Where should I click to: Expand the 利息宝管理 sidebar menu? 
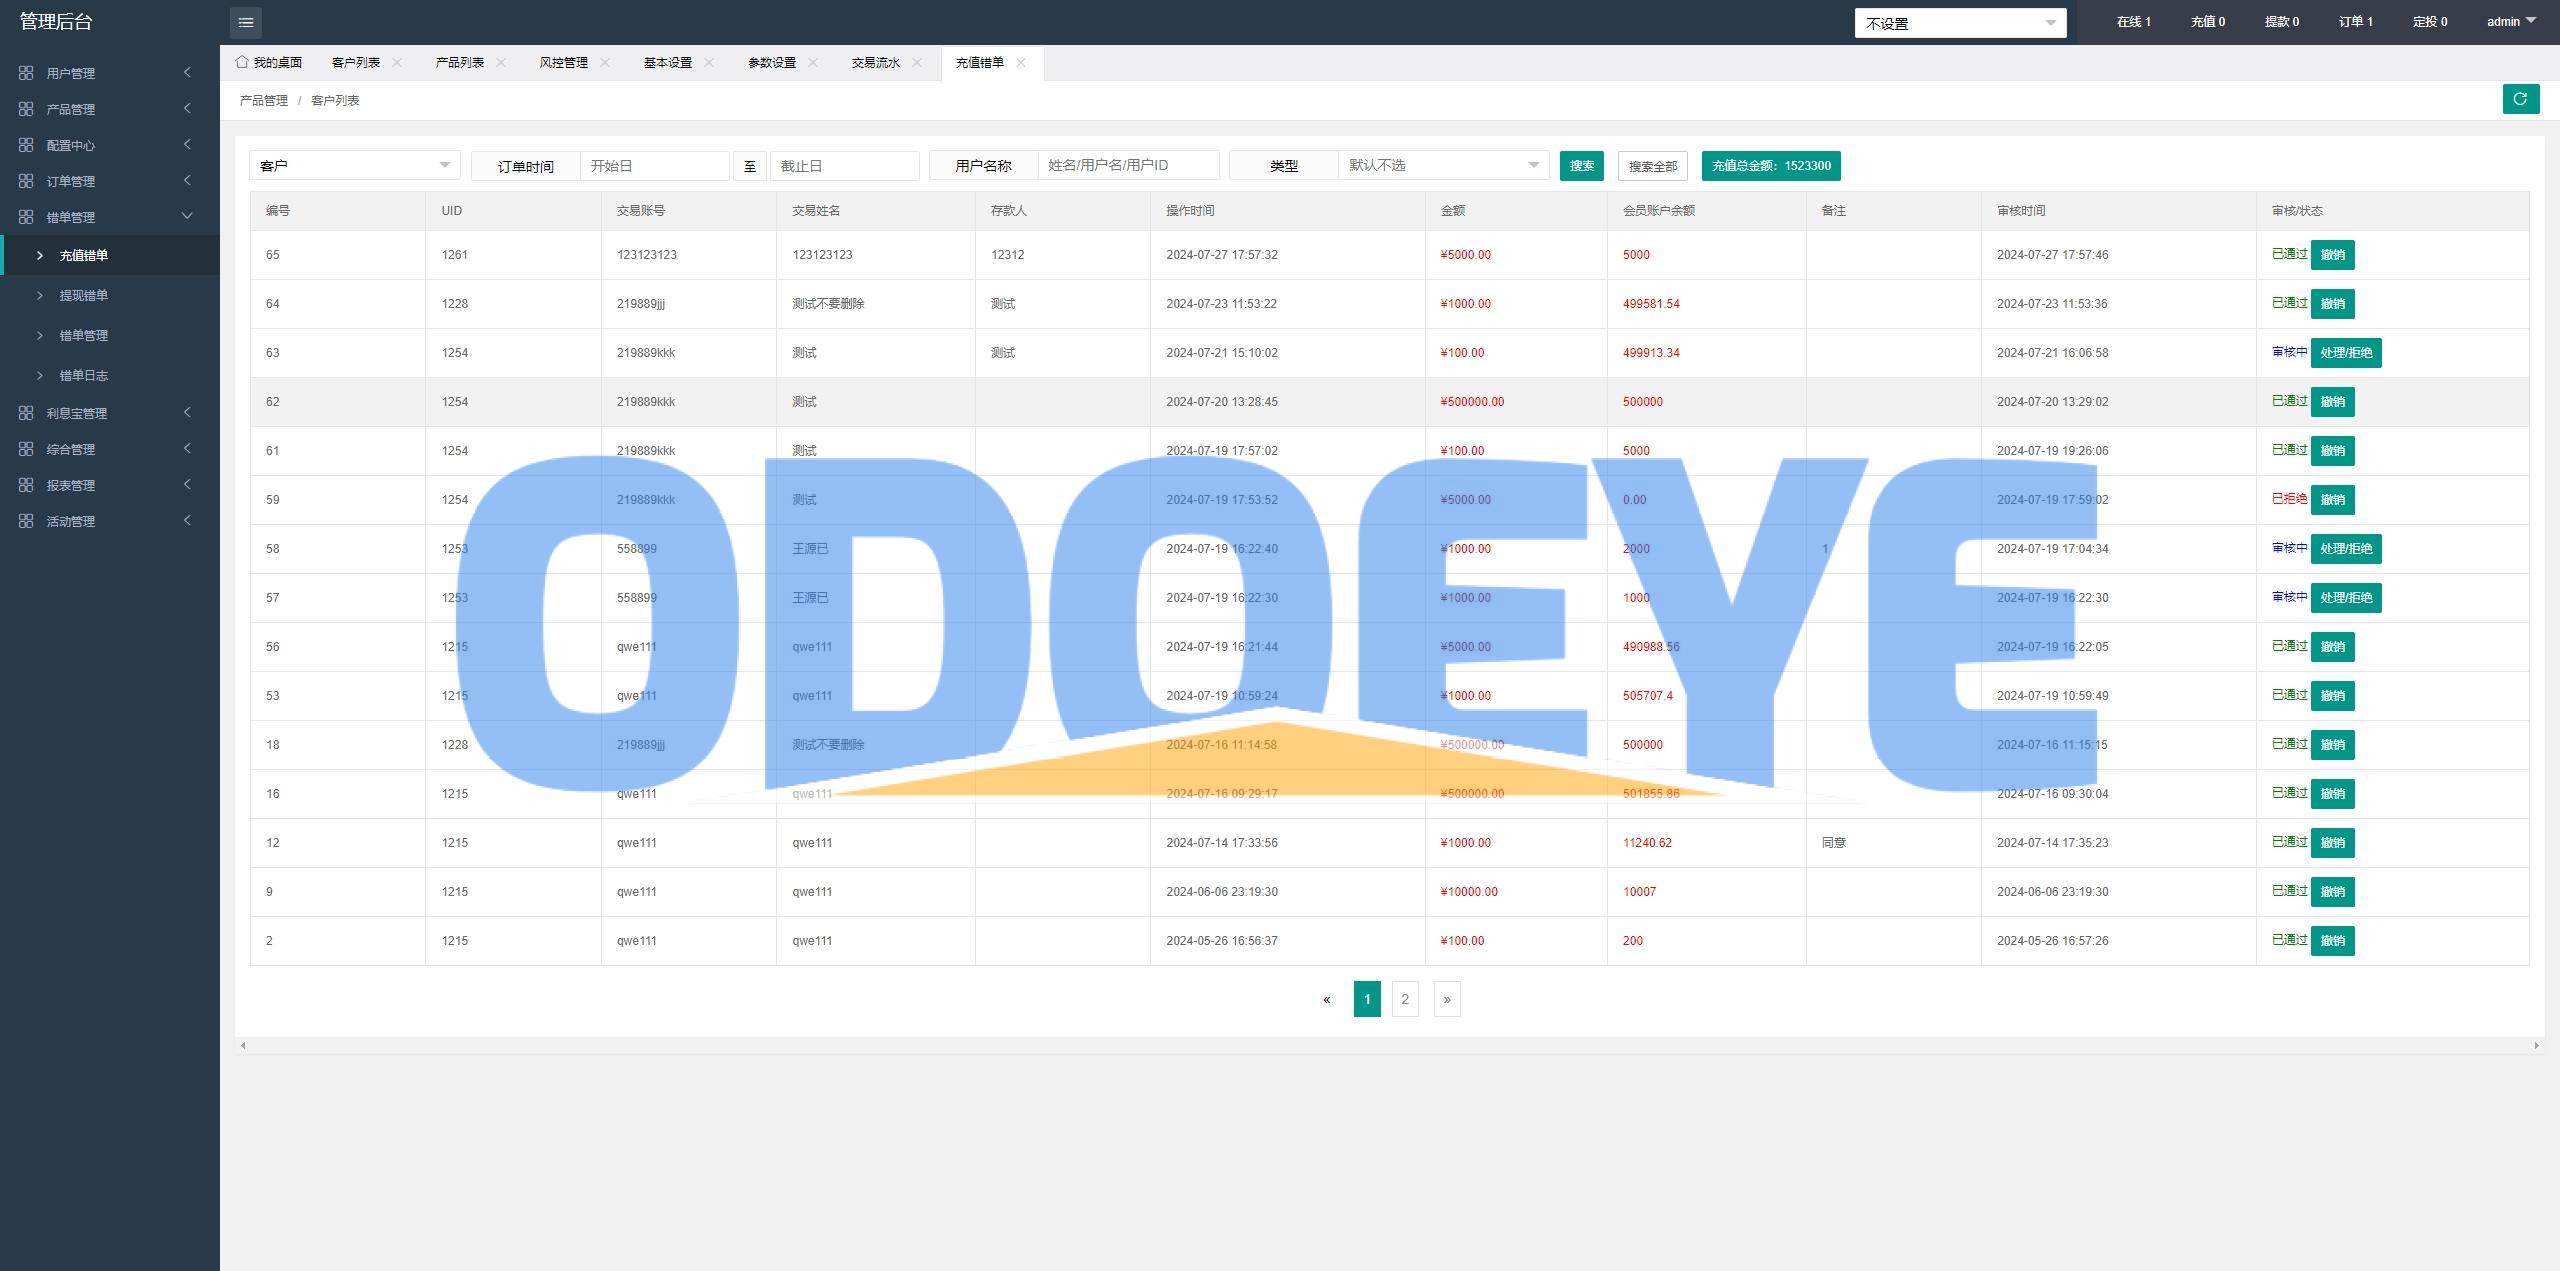(x=187, y=412)
